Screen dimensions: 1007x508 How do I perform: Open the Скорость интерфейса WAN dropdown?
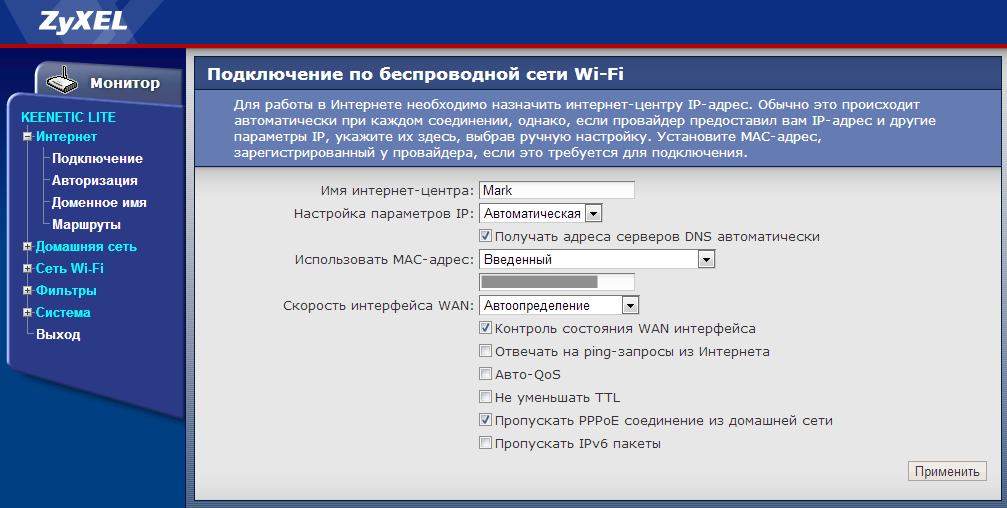pyautogui.click(x=630, y=306)
